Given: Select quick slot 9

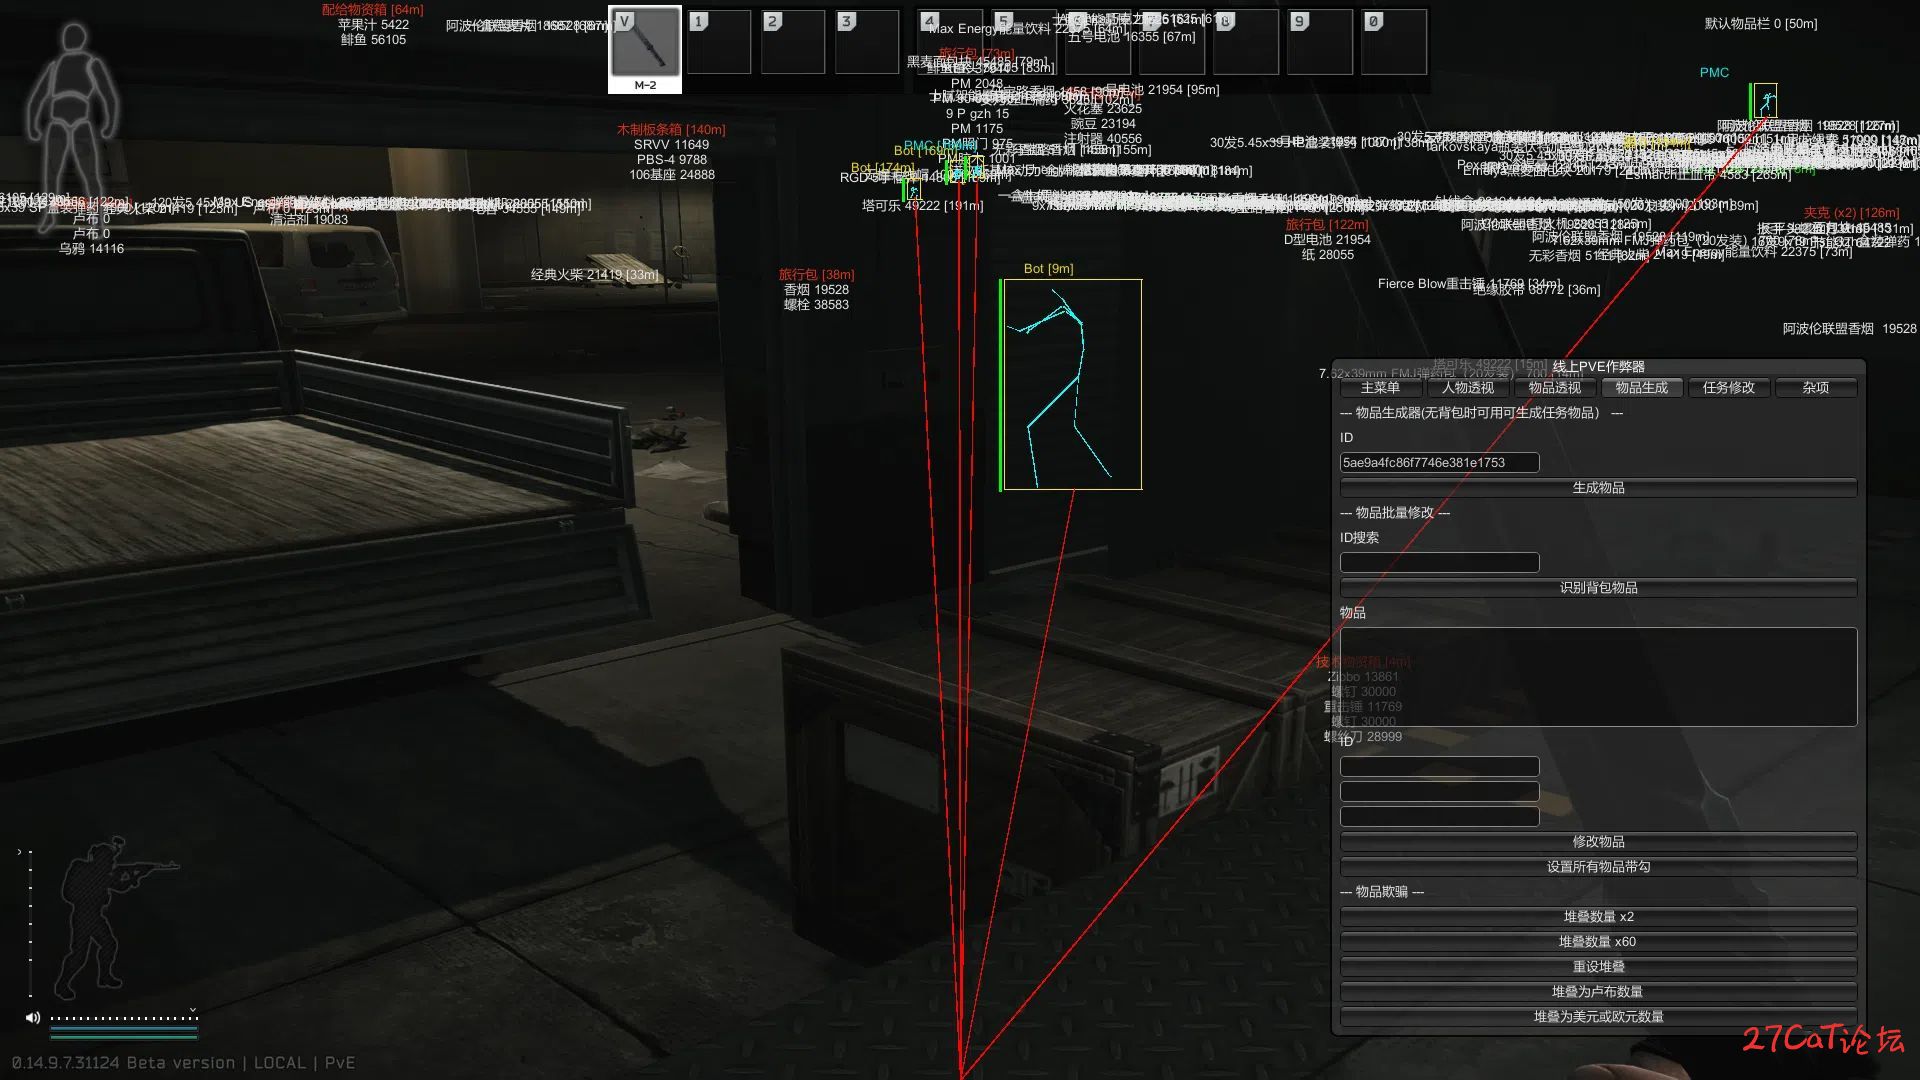Looking at the screenshot, I should click(1320, 41).
